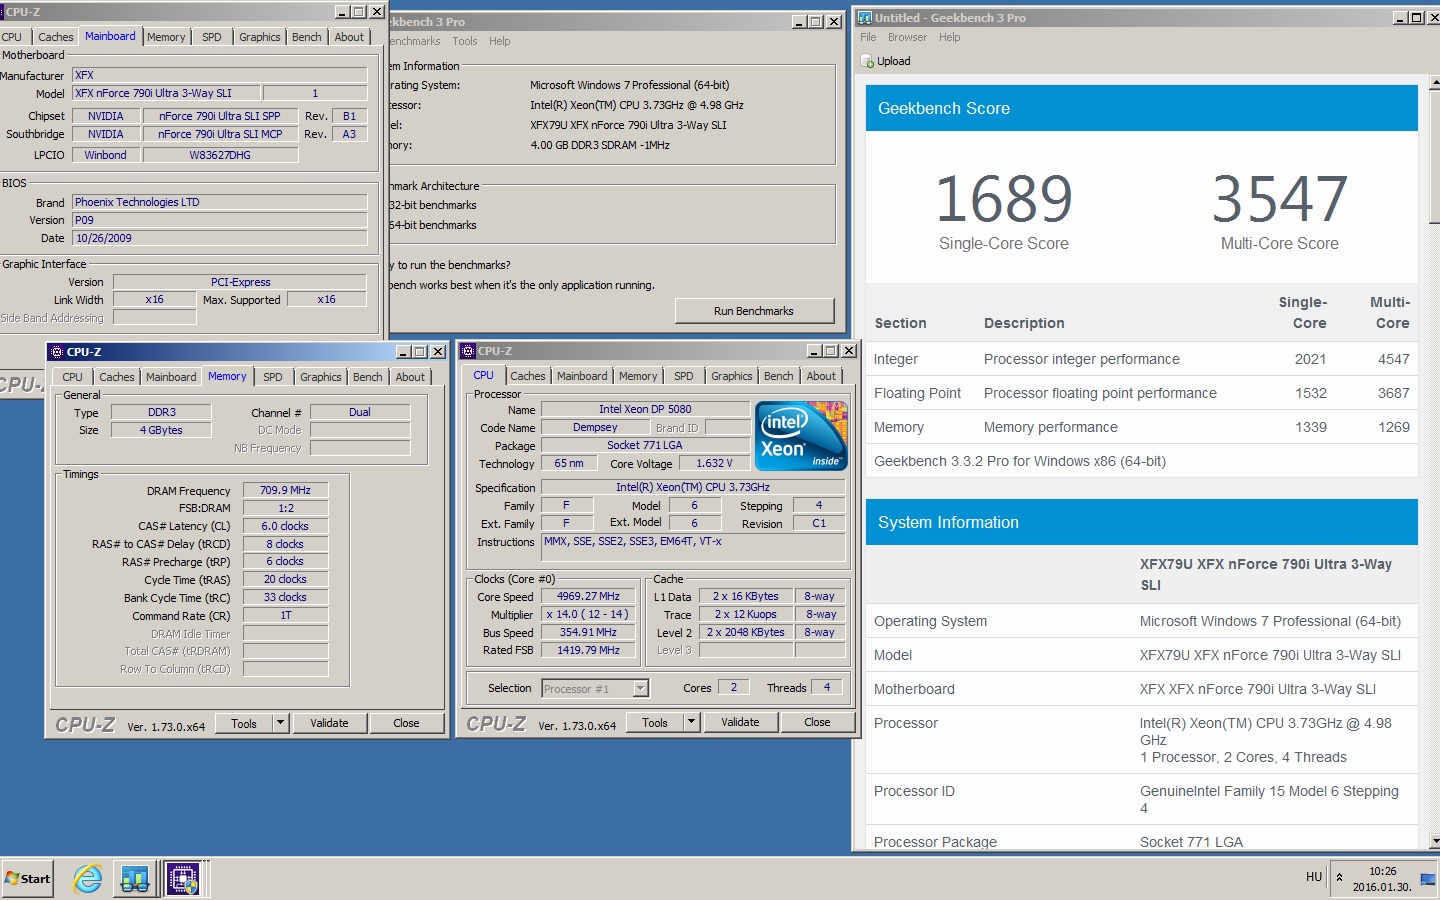Click the Start button
Image resolution: width=1440 pixels, height=900 pixels.
pos(28,879)
